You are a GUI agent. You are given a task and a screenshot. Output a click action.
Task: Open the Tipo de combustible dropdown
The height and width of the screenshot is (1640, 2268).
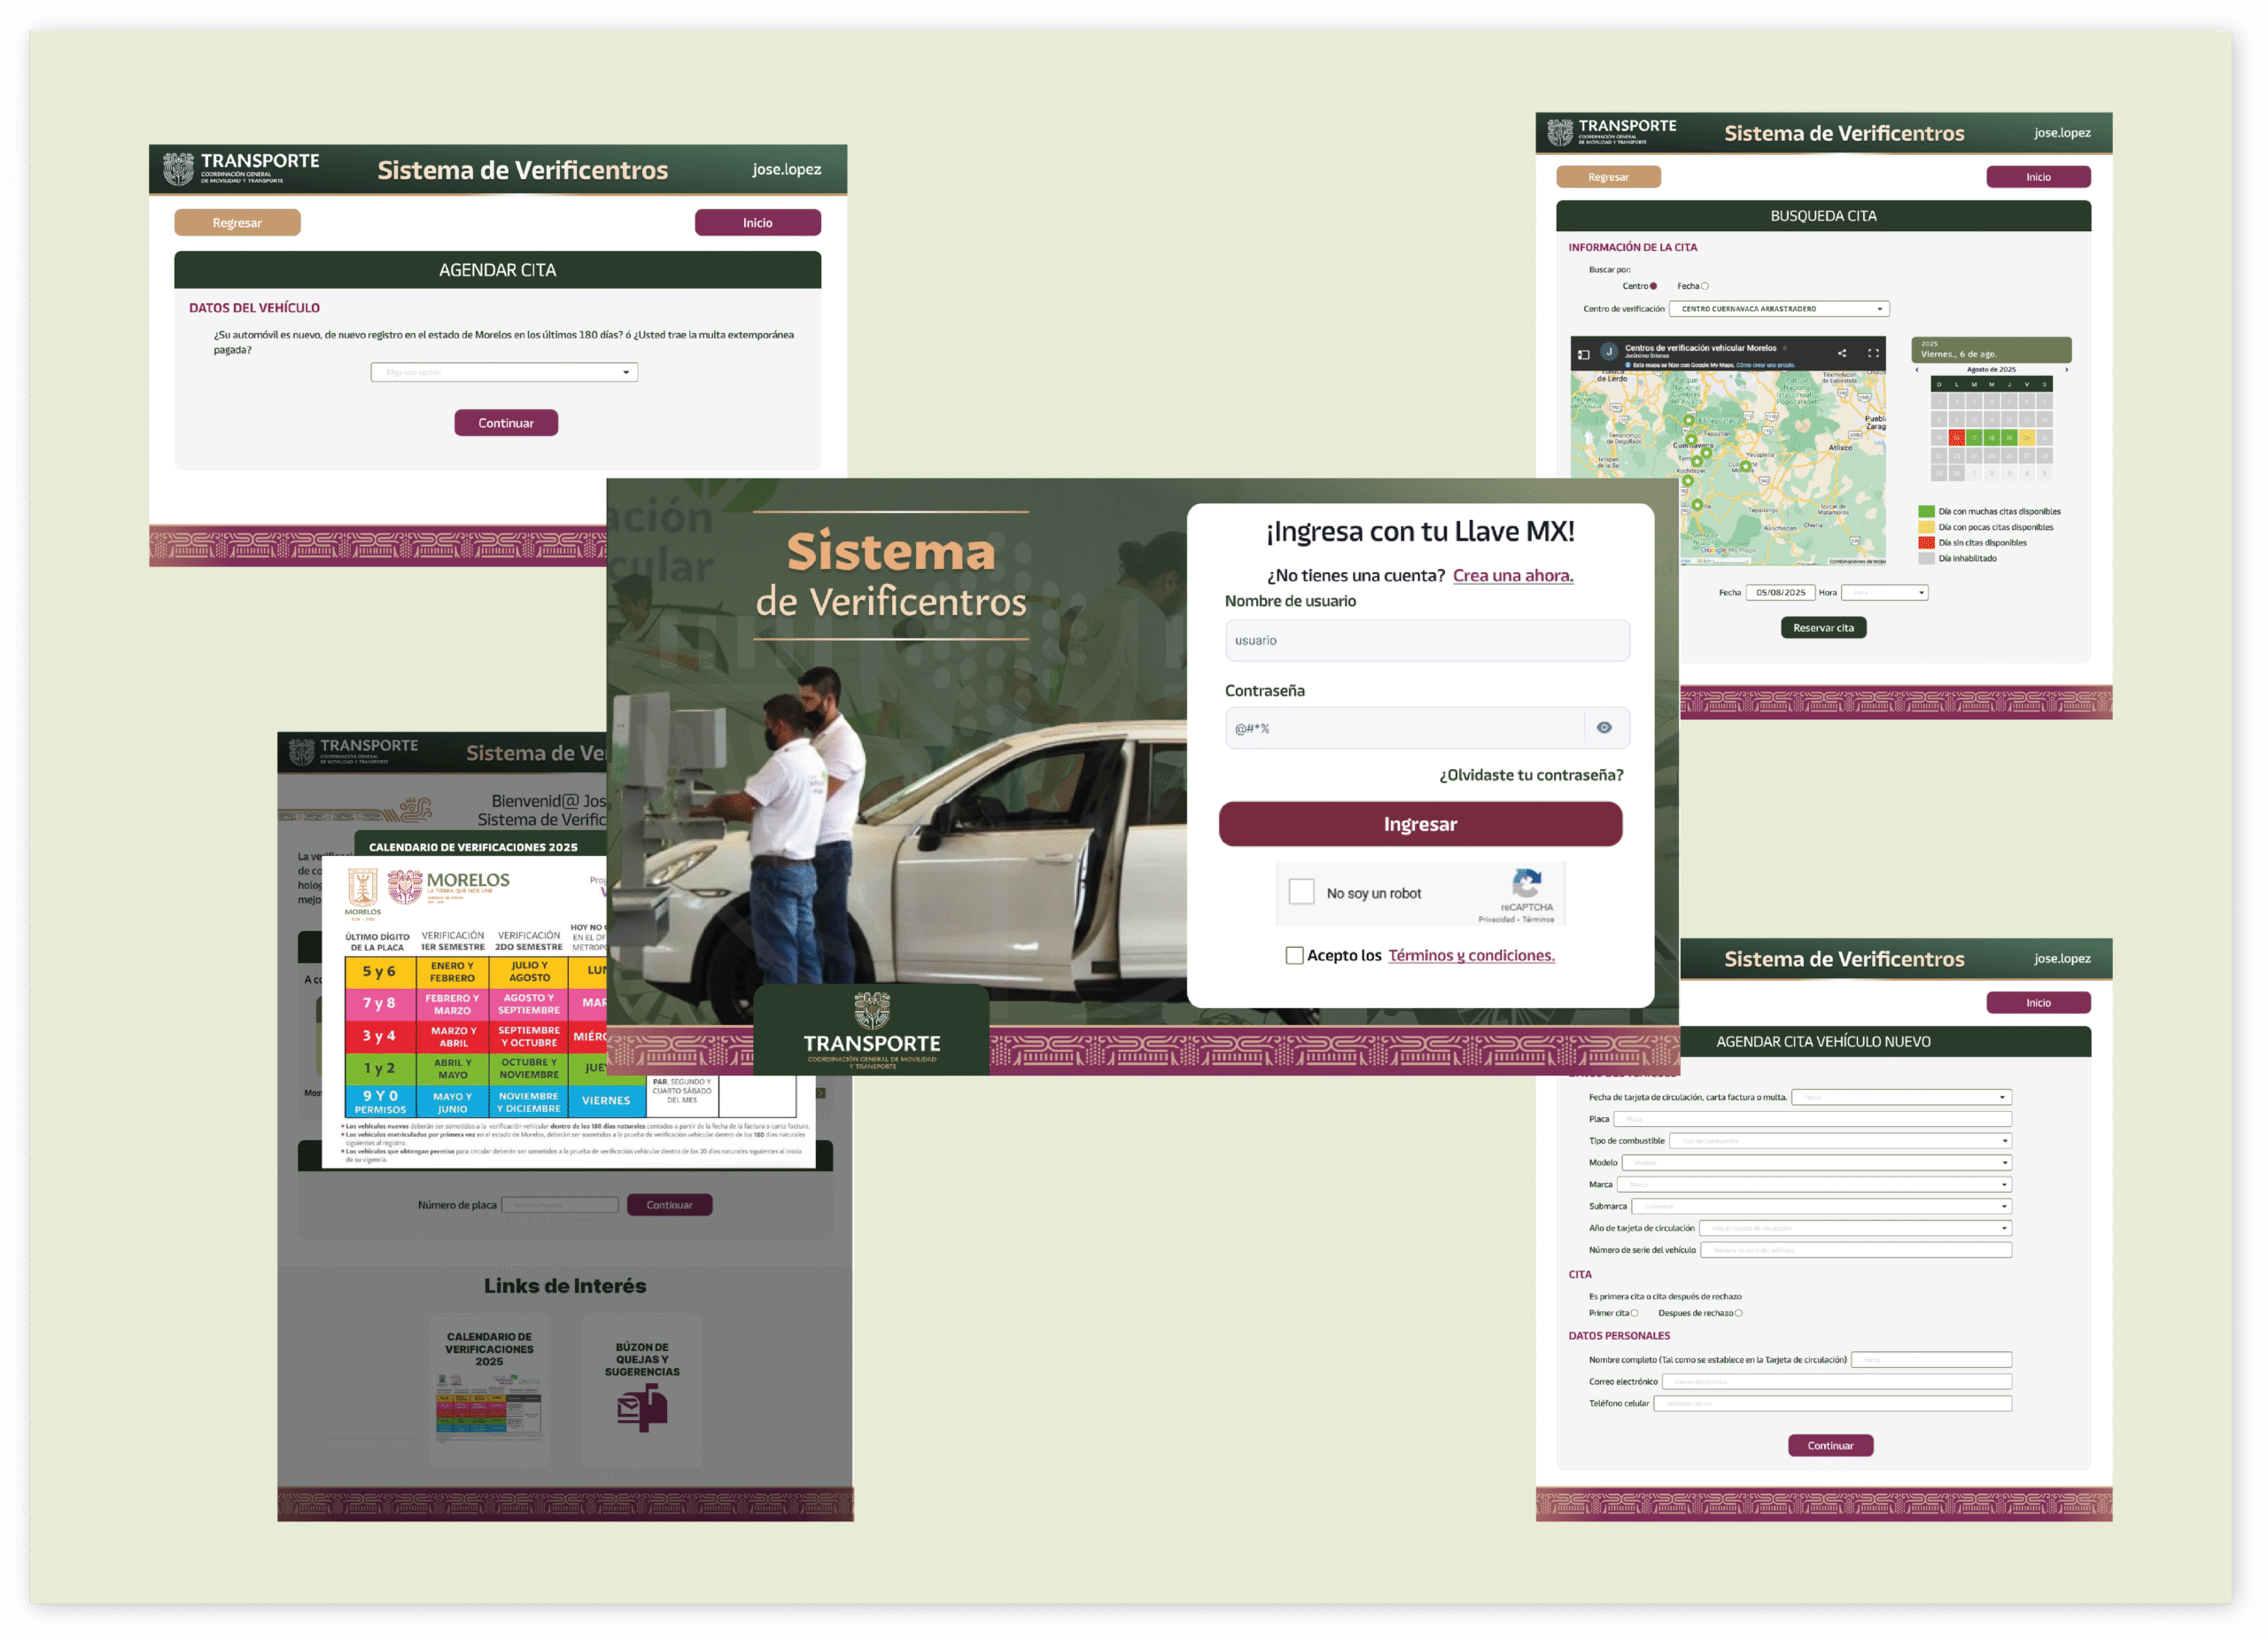(1840, 1141)
